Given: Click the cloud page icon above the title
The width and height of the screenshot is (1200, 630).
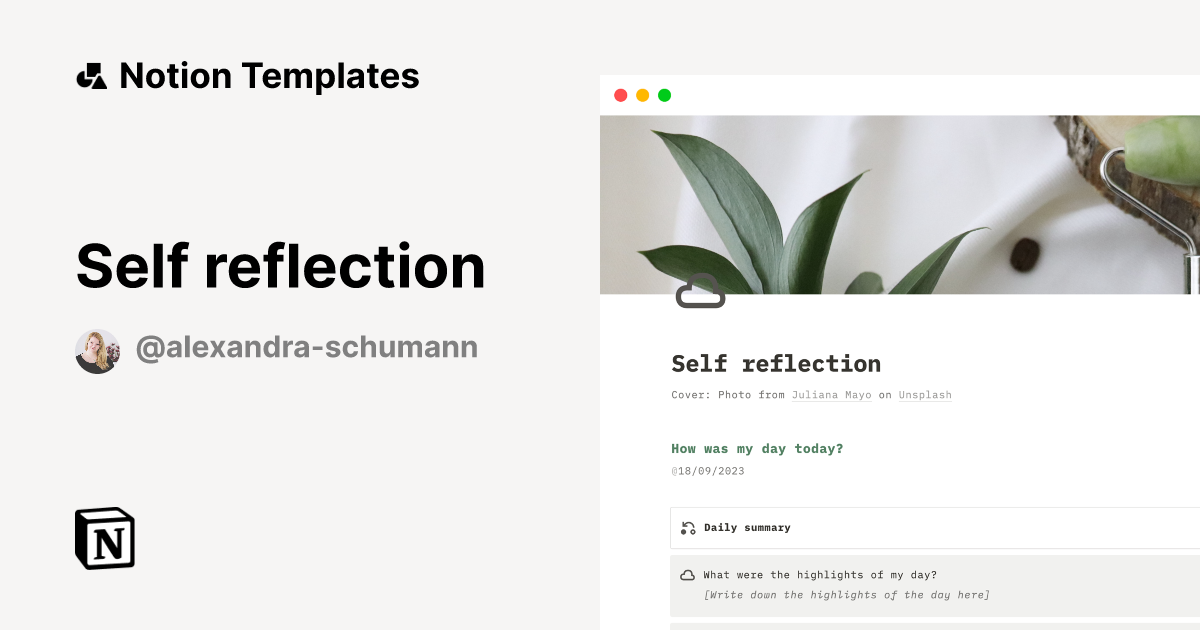Looking at the screenshot, I should (701, 290).
